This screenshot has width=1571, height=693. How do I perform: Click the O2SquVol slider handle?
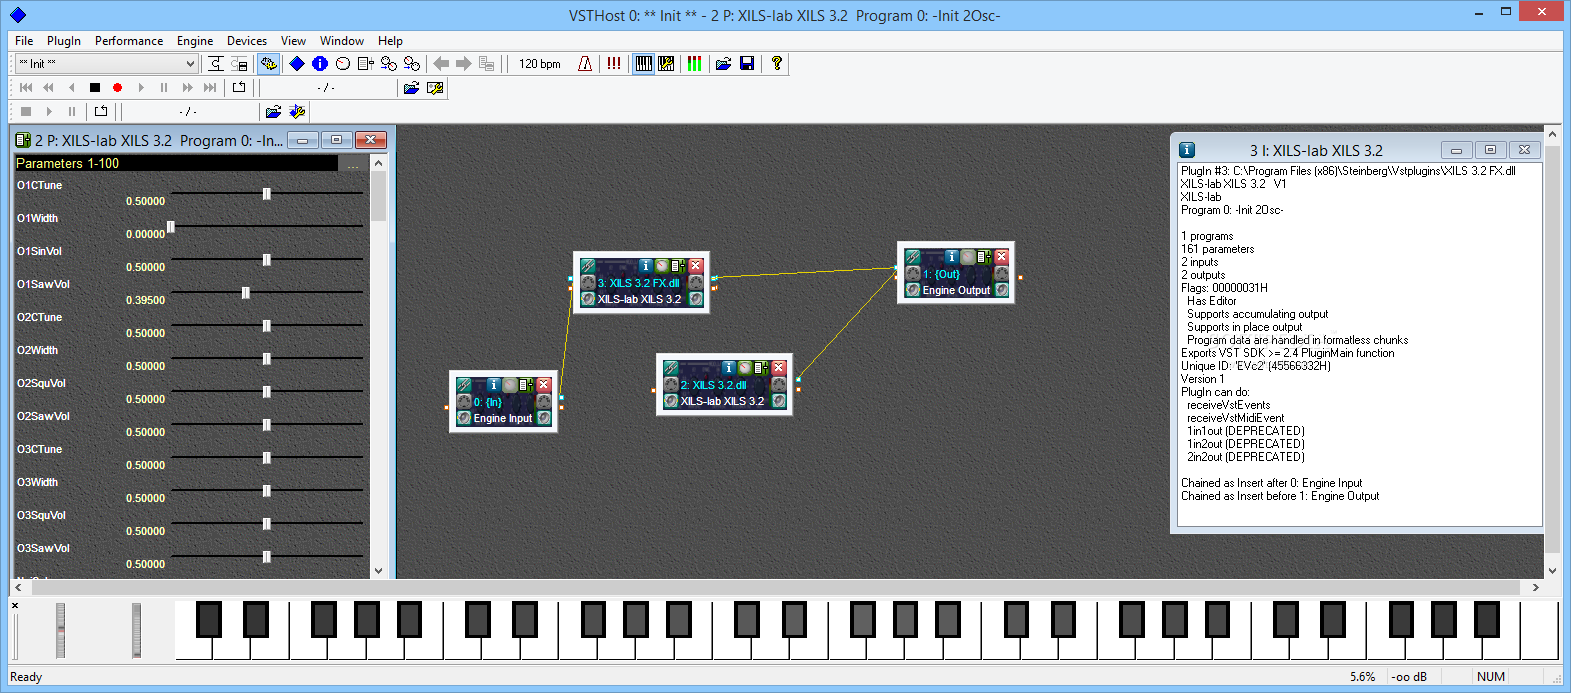tap(267, 392)
